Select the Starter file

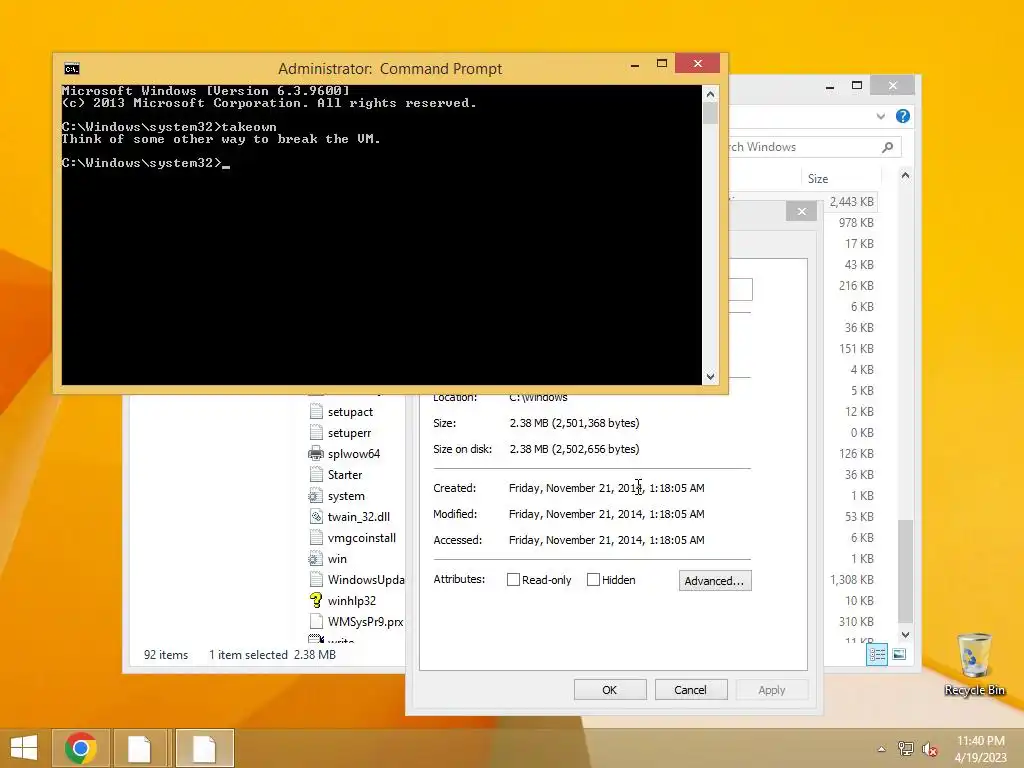345,475
